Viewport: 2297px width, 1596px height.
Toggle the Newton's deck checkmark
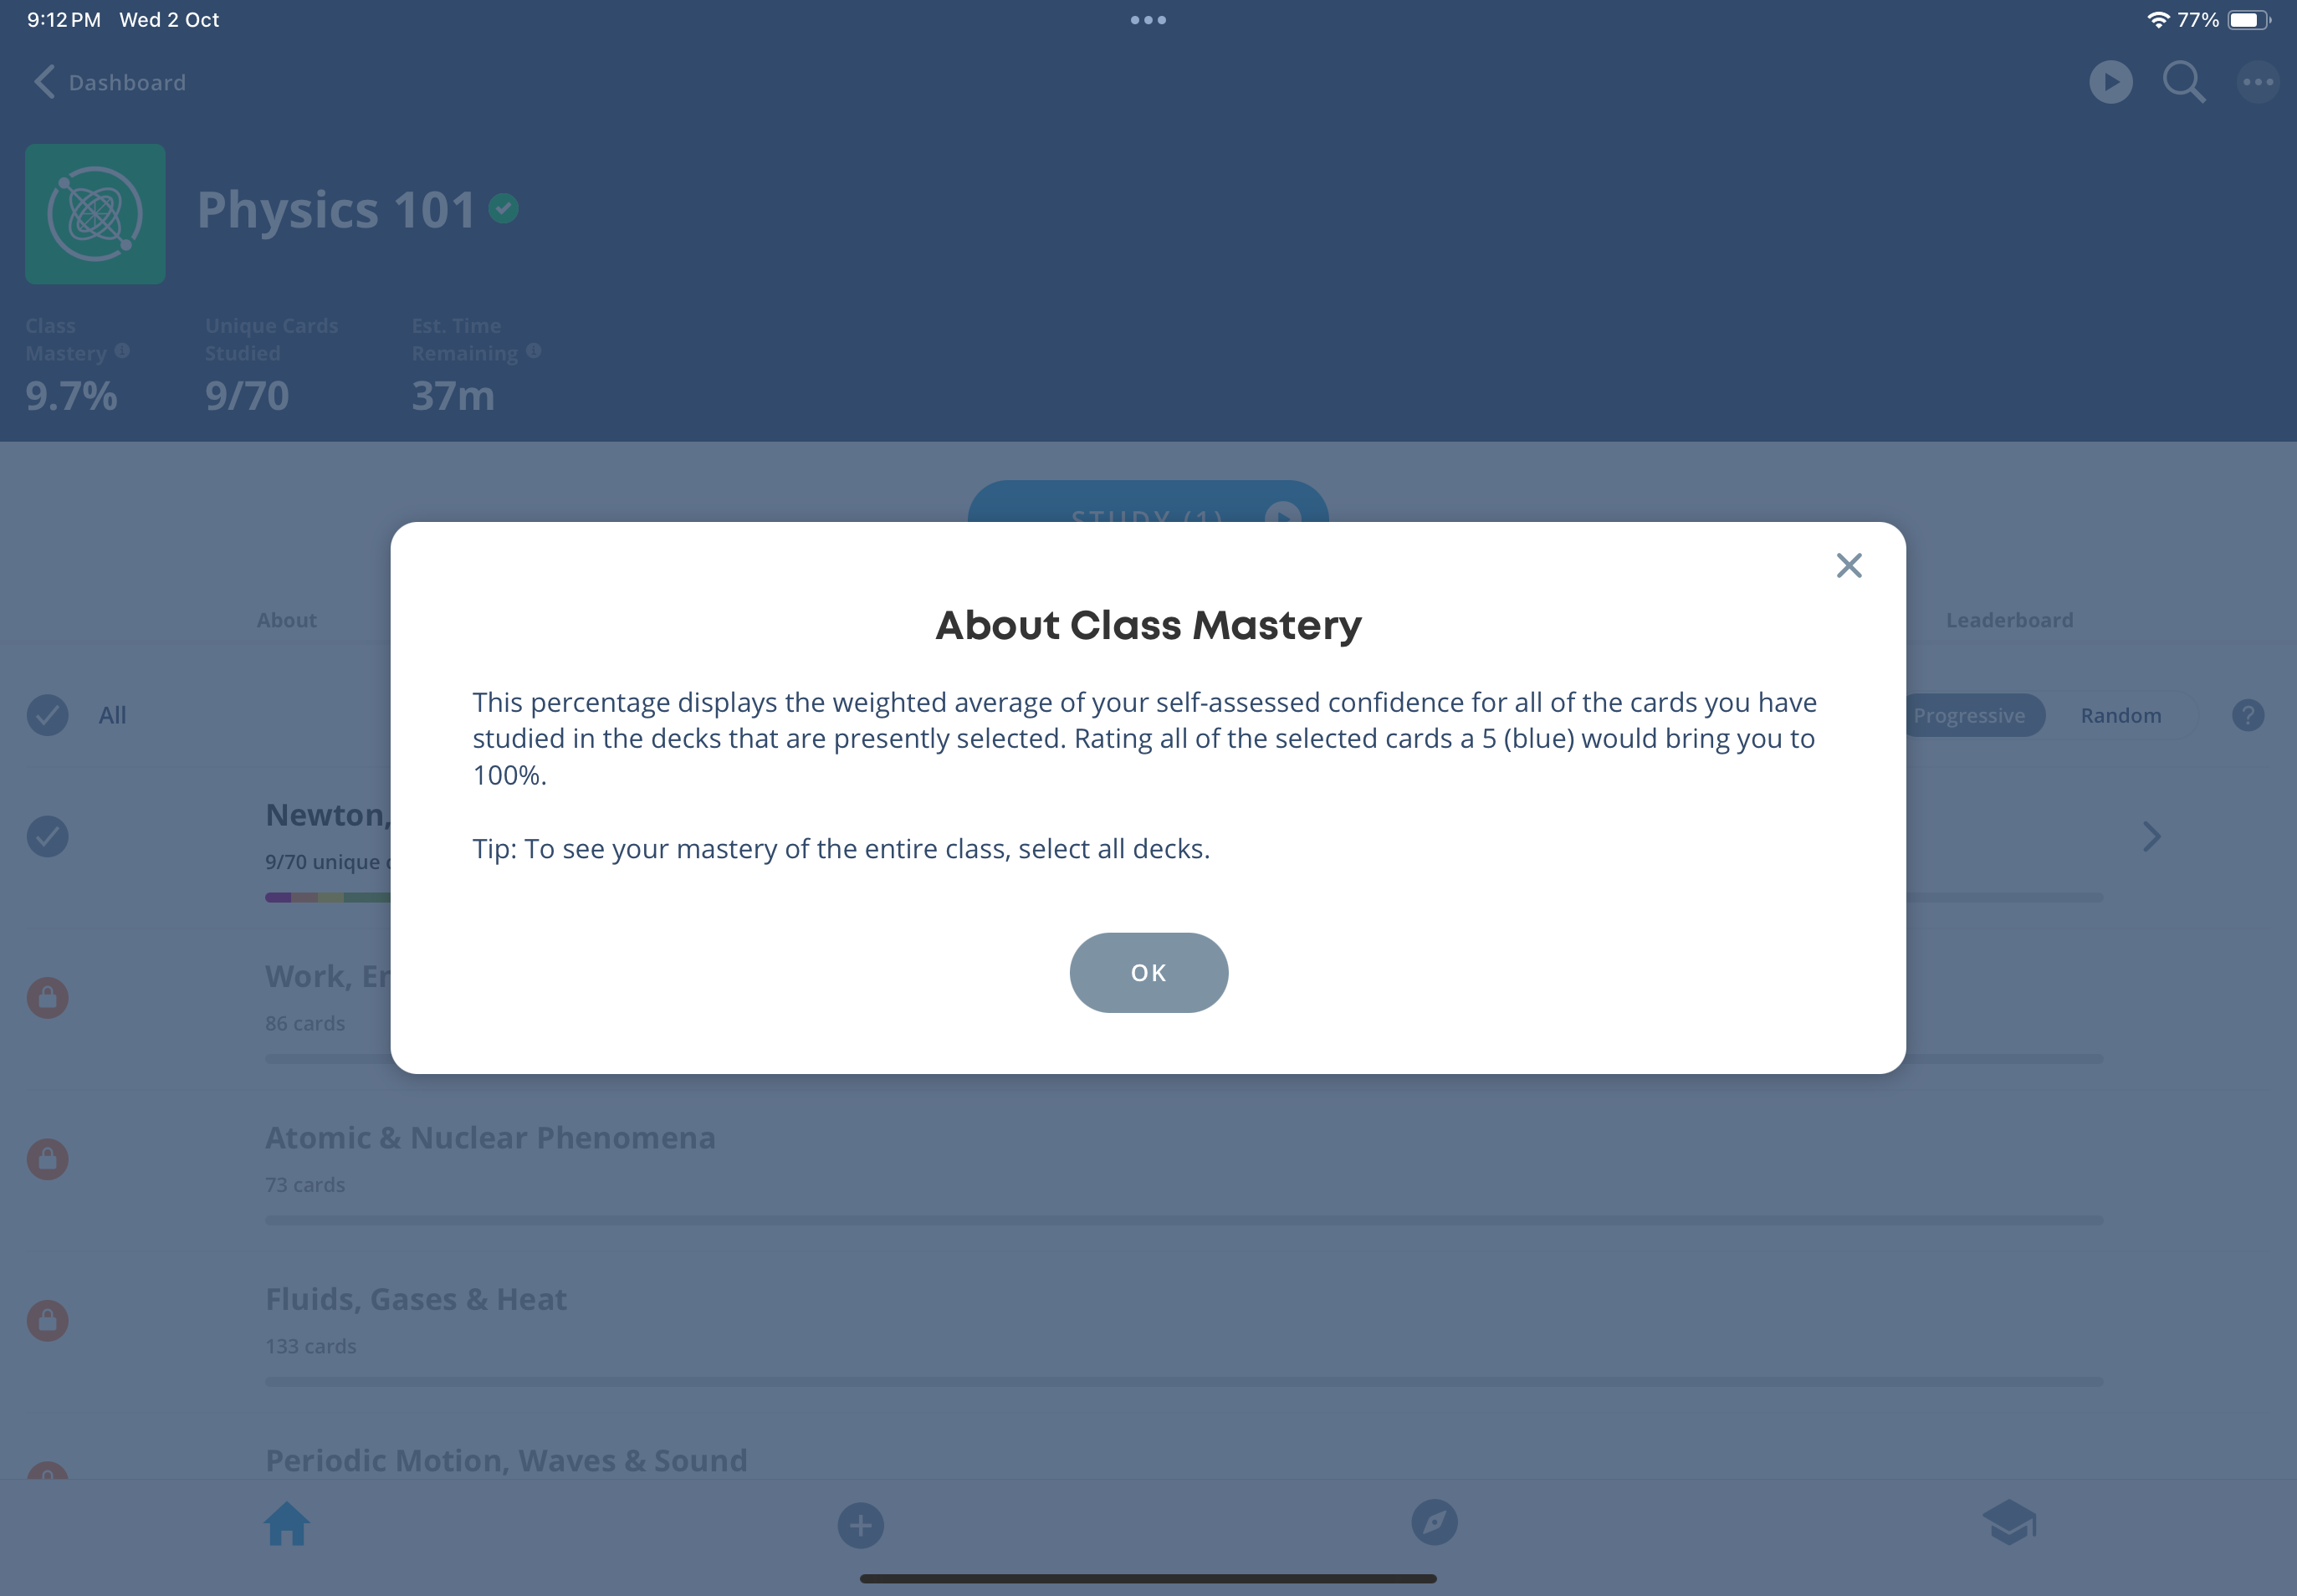[x=47, y=836]
